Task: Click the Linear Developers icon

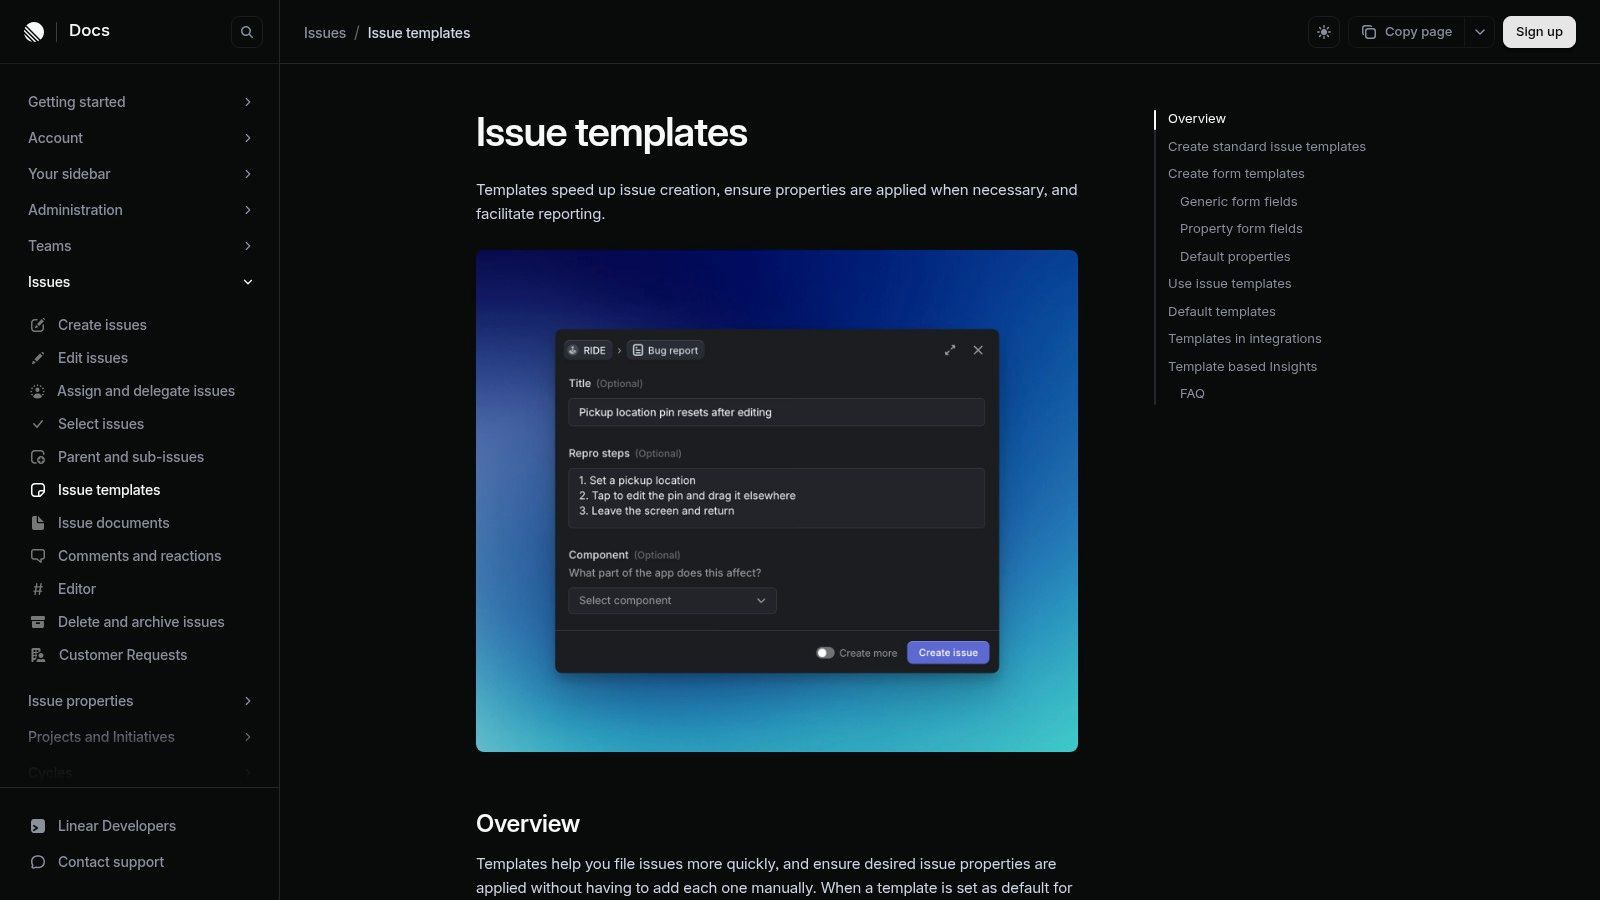Action: (x=38, y=826)
